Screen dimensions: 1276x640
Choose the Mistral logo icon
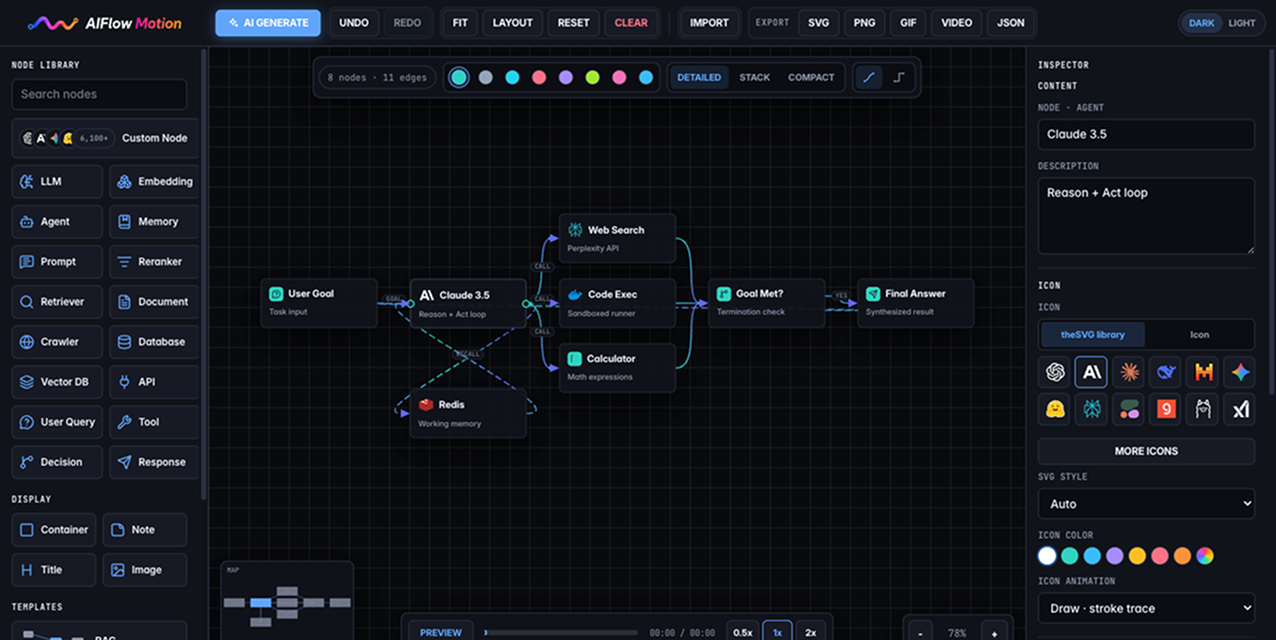coord(1203,372)
